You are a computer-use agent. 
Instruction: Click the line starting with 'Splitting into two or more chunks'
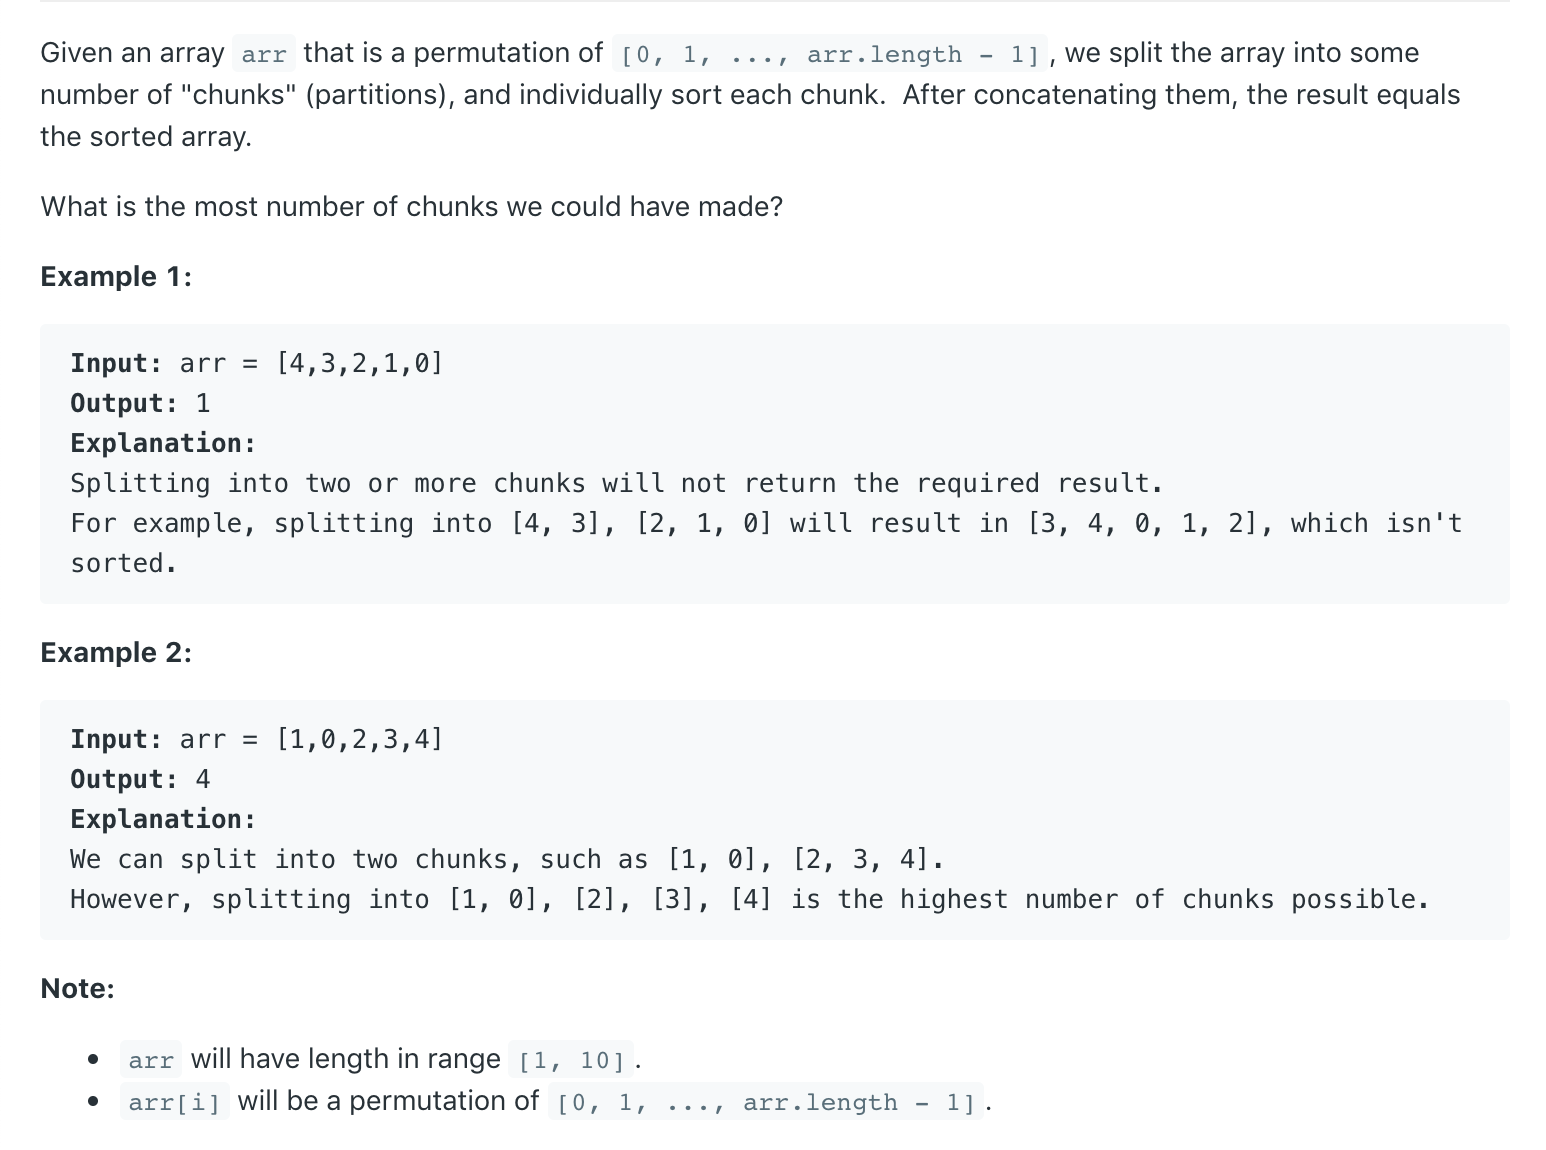(x=617, y=483)
